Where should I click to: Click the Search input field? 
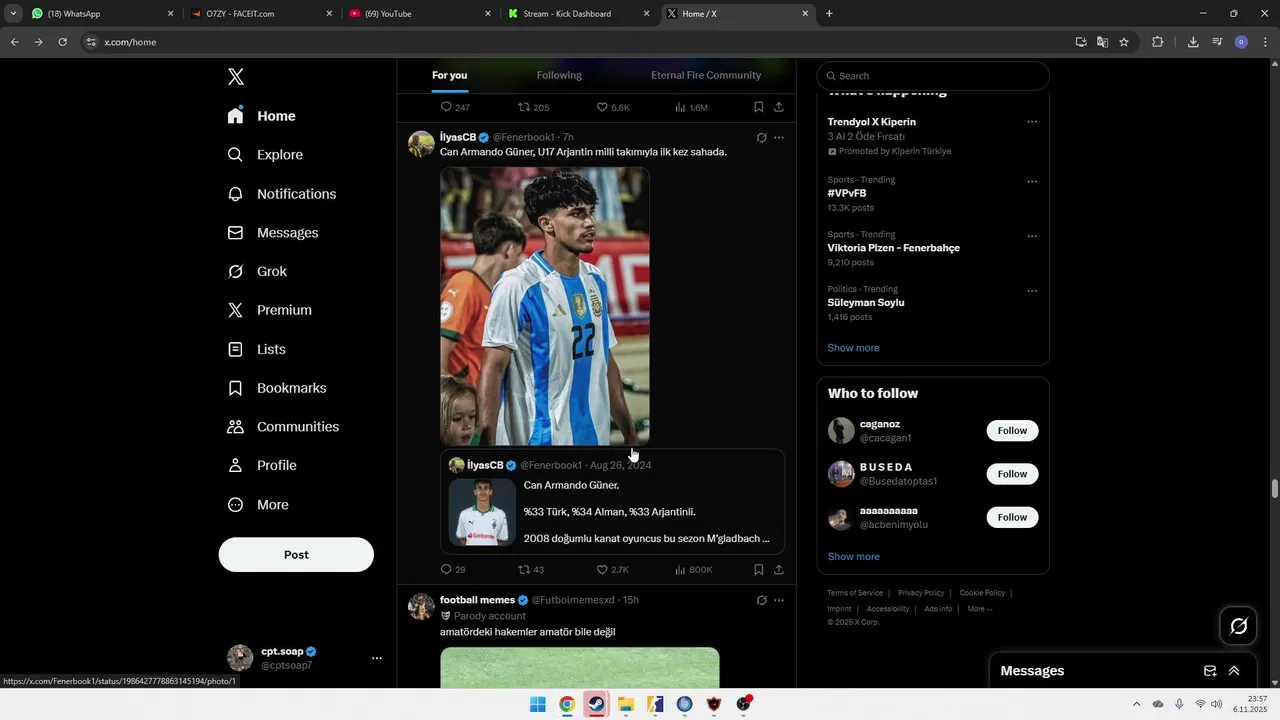coord(933,76)
